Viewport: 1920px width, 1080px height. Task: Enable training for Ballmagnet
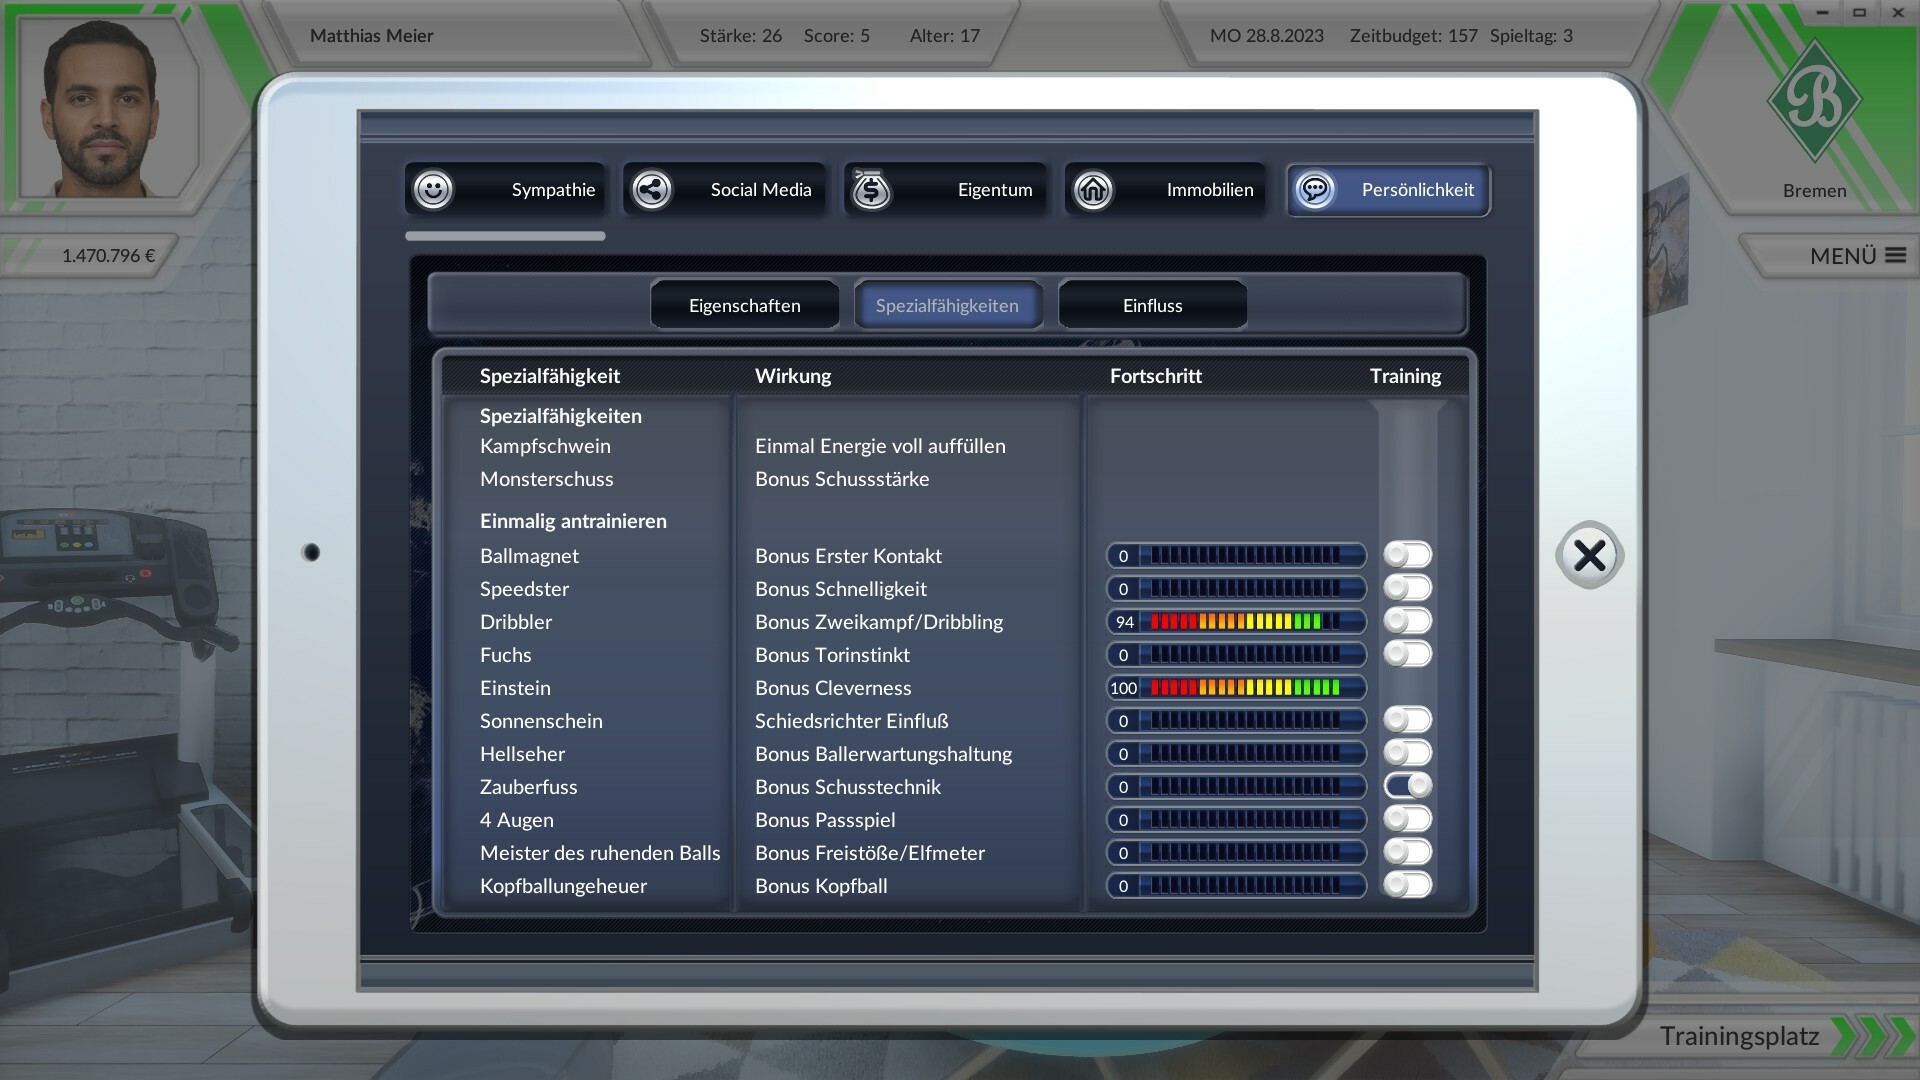tap(1408, 555)
